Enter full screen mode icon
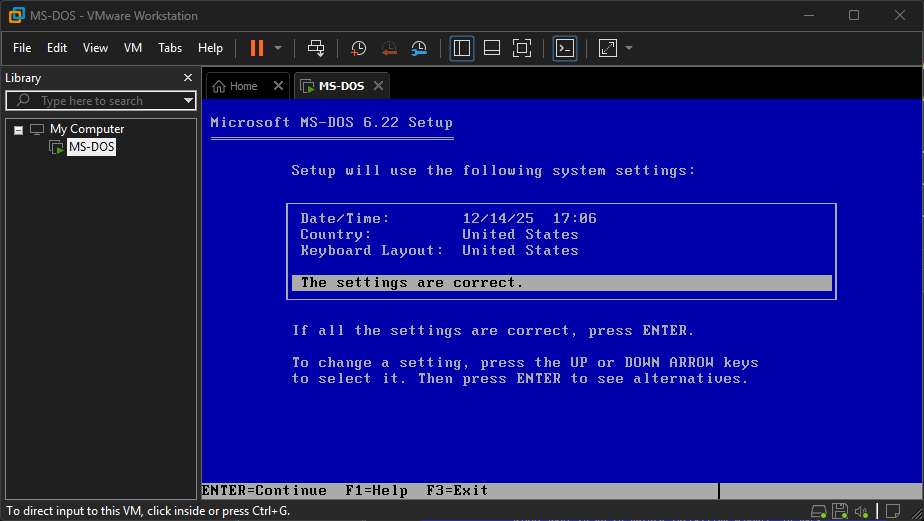 click(x=521, y=48)
